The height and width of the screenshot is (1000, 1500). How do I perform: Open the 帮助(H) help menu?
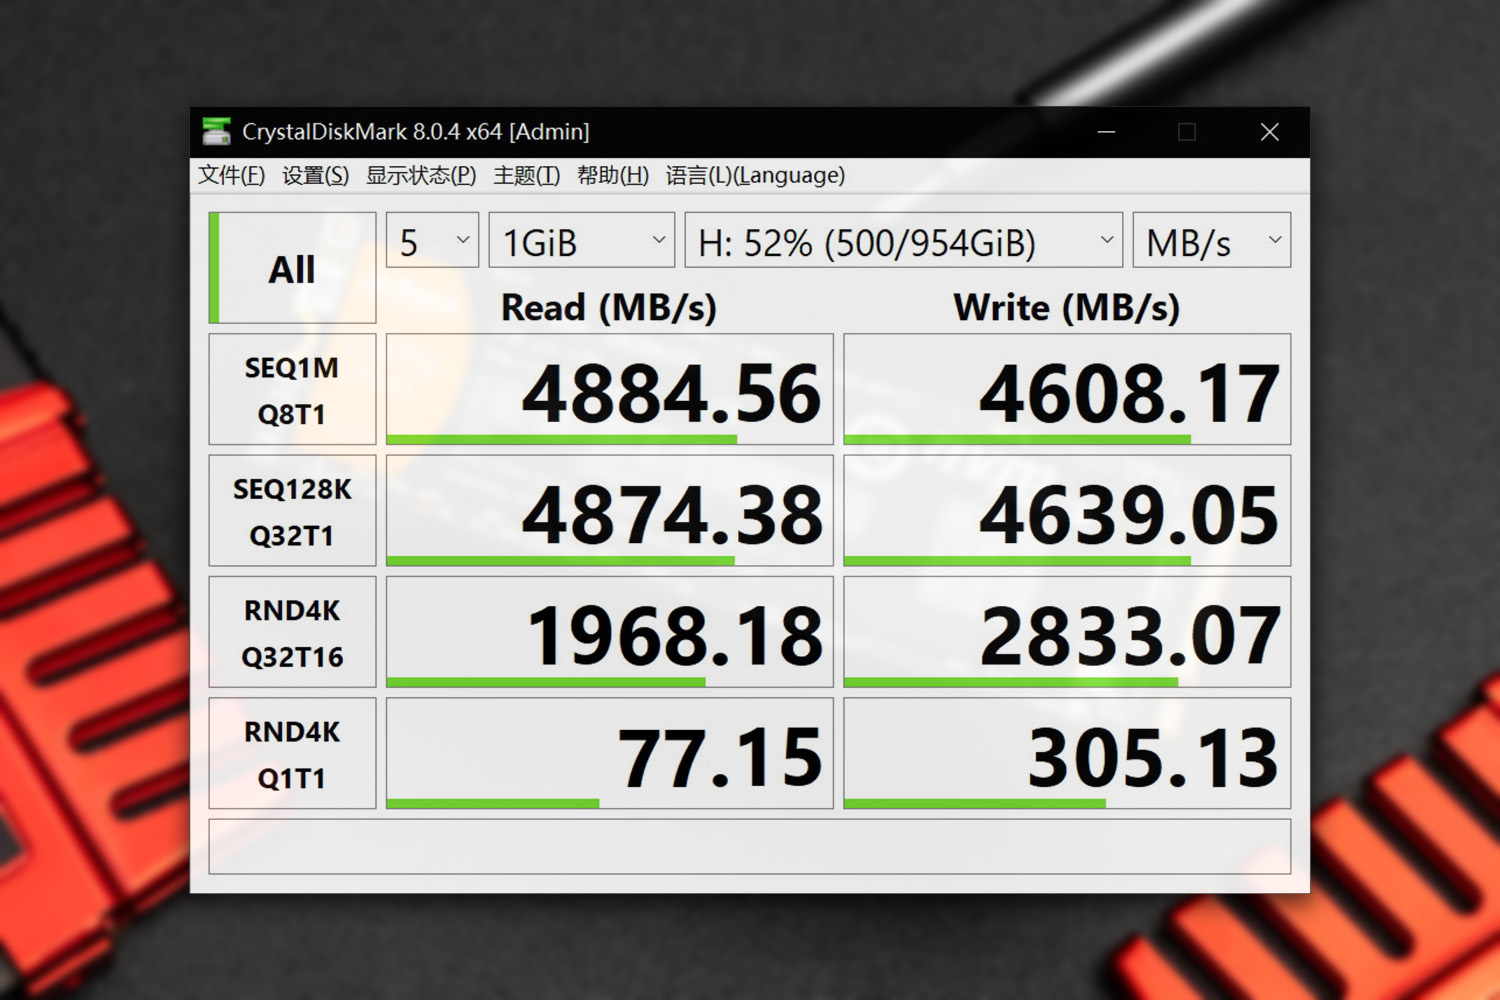point(612,175)
